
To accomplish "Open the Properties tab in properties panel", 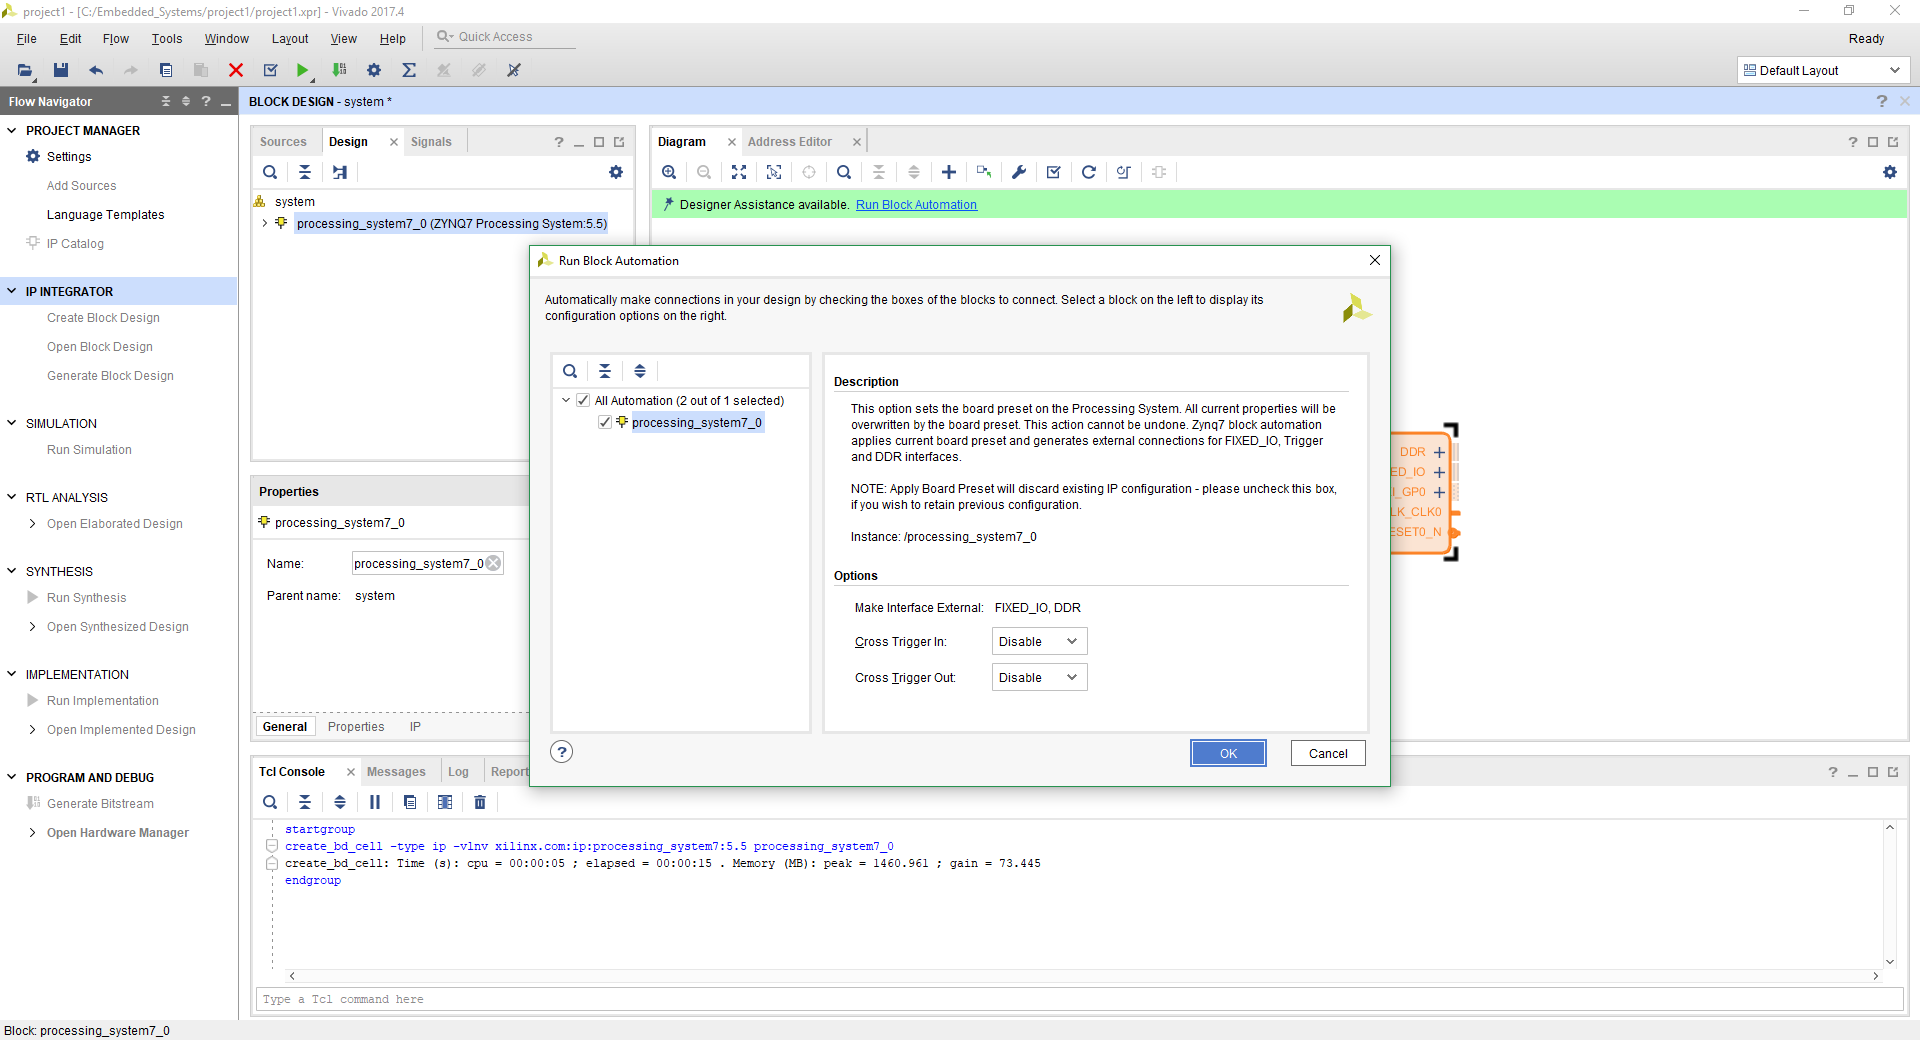I will pyautogui.click(x=356, y=726).
